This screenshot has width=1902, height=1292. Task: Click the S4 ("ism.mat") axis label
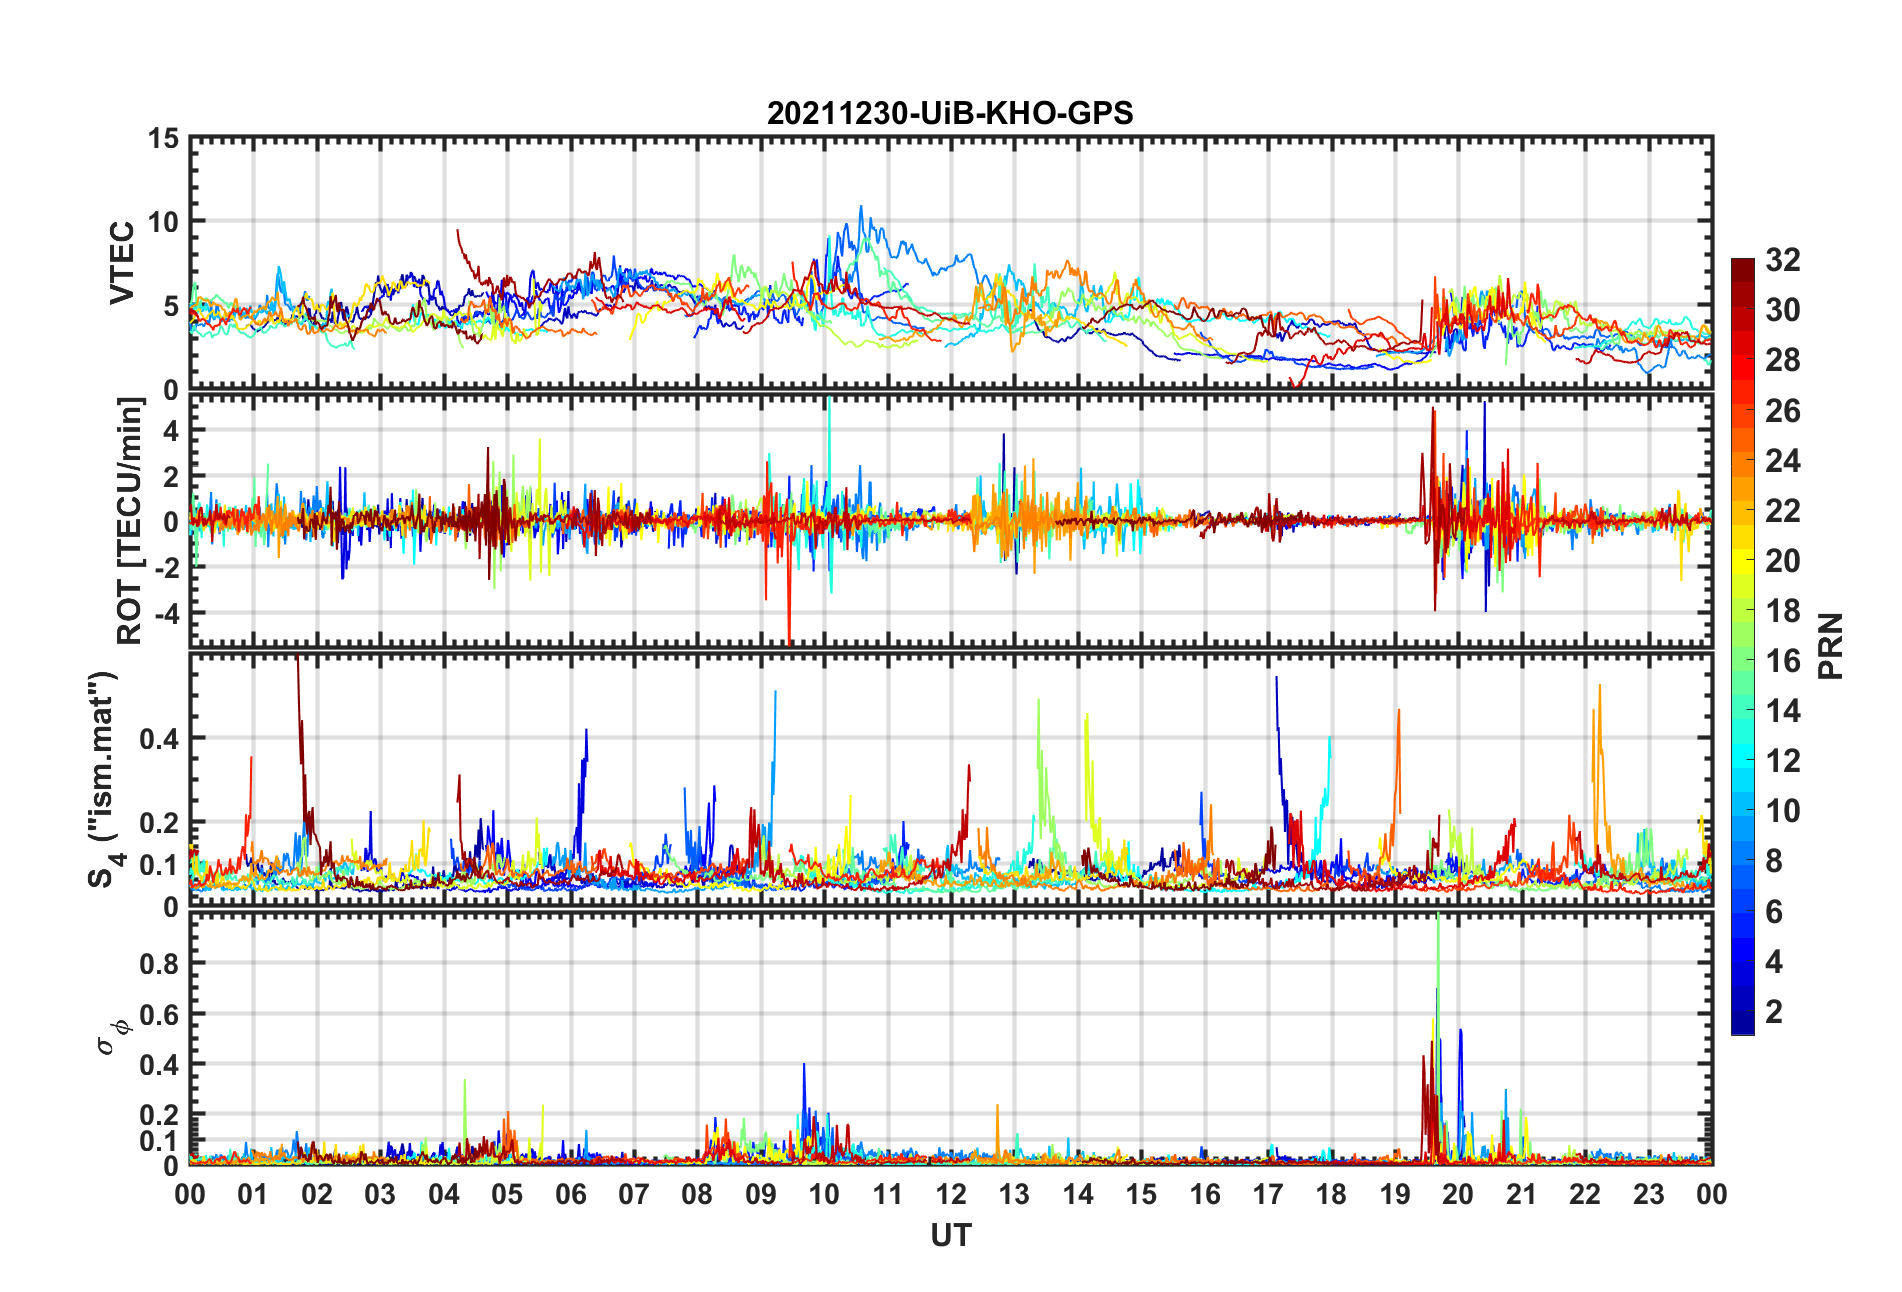(x=103, y=779)
